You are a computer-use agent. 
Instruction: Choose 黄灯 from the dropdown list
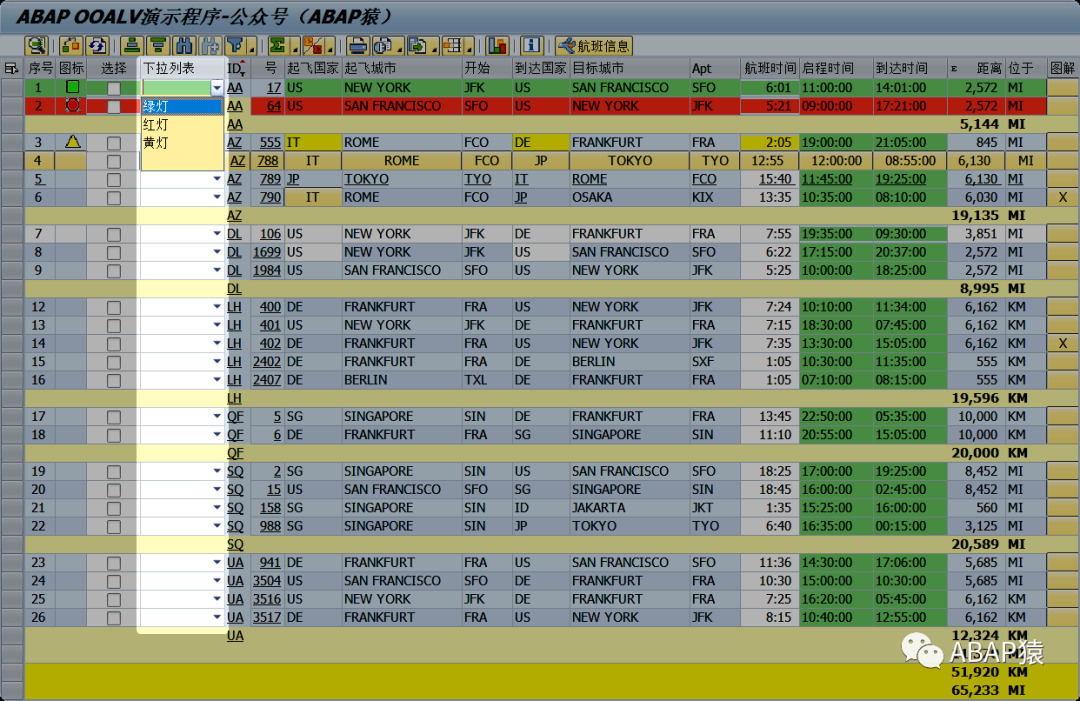tap(182, 143)
